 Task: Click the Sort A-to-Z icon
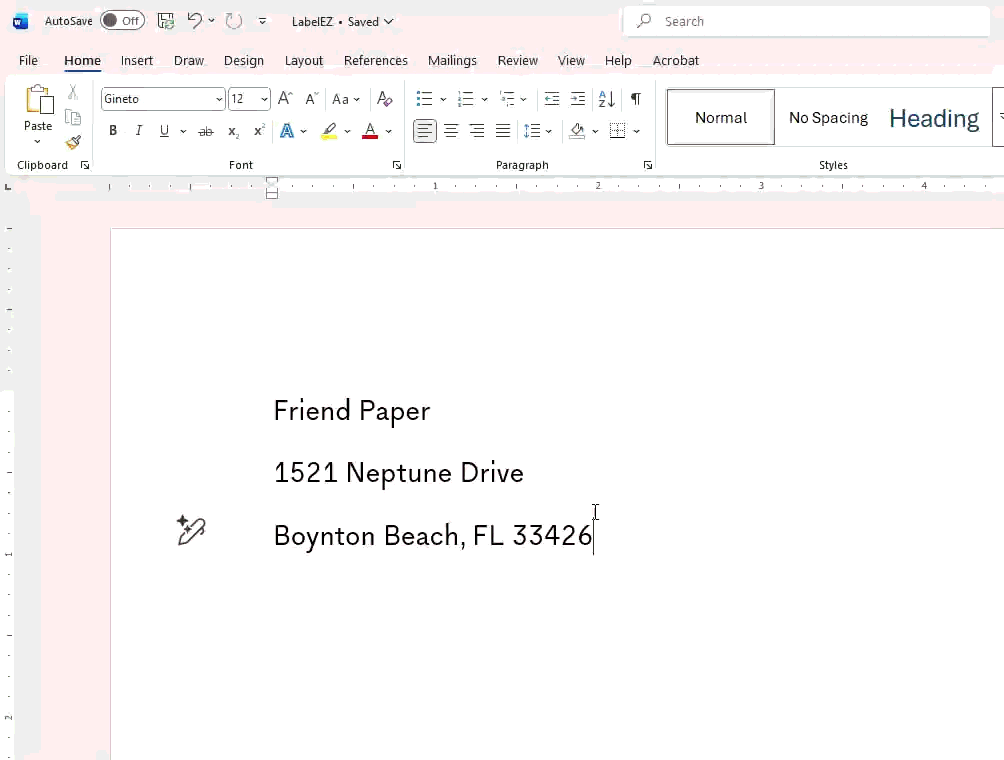(606, 99)
